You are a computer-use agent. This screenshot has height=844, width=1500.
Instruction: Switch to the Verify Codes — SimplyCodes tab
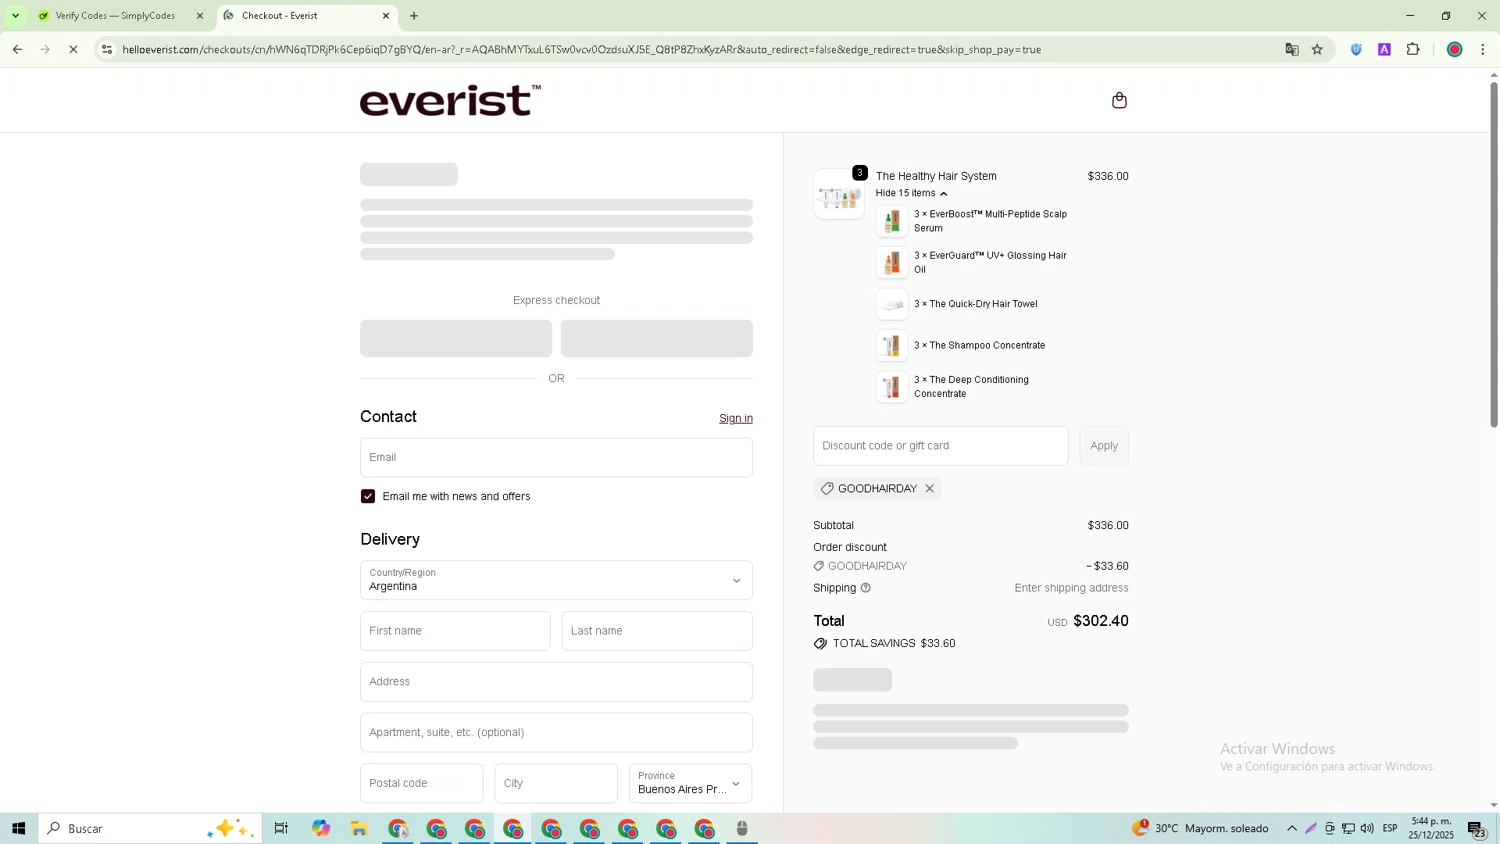[x=115, y=16]
